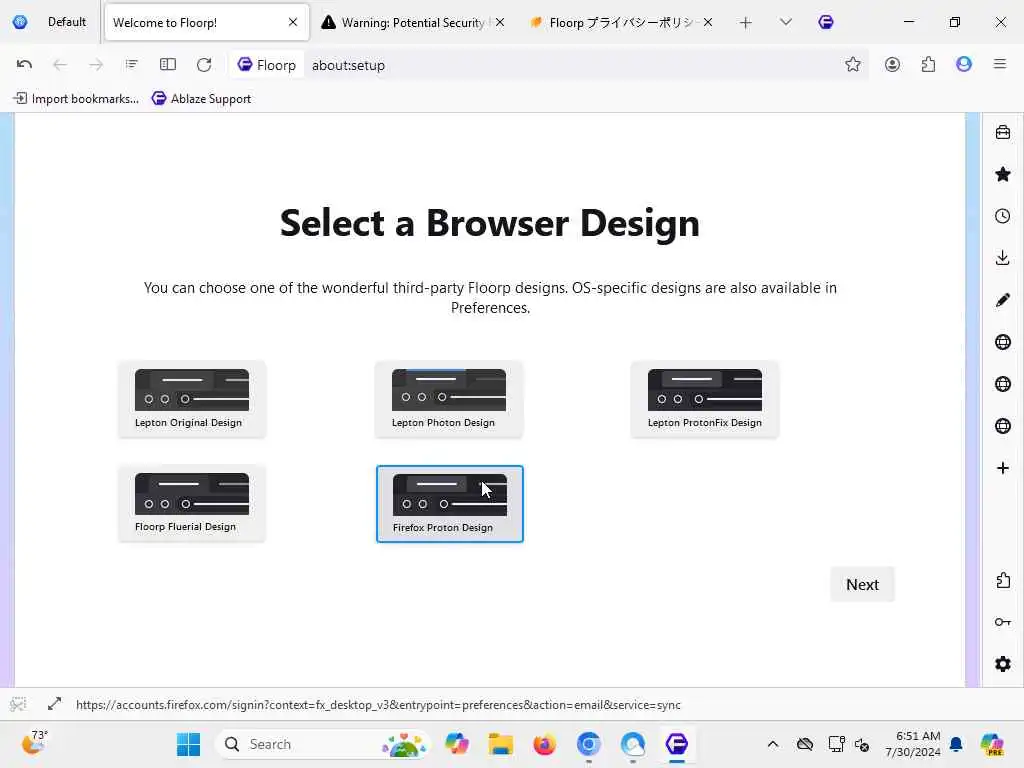Open the taskbar clock and date

click(x=913, y=744)
